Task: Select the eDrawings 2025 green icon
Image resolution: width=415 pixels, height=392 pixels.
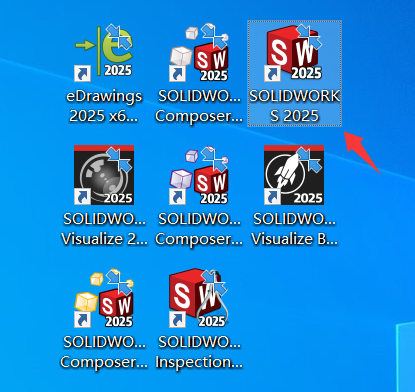Action: point(104,51)
